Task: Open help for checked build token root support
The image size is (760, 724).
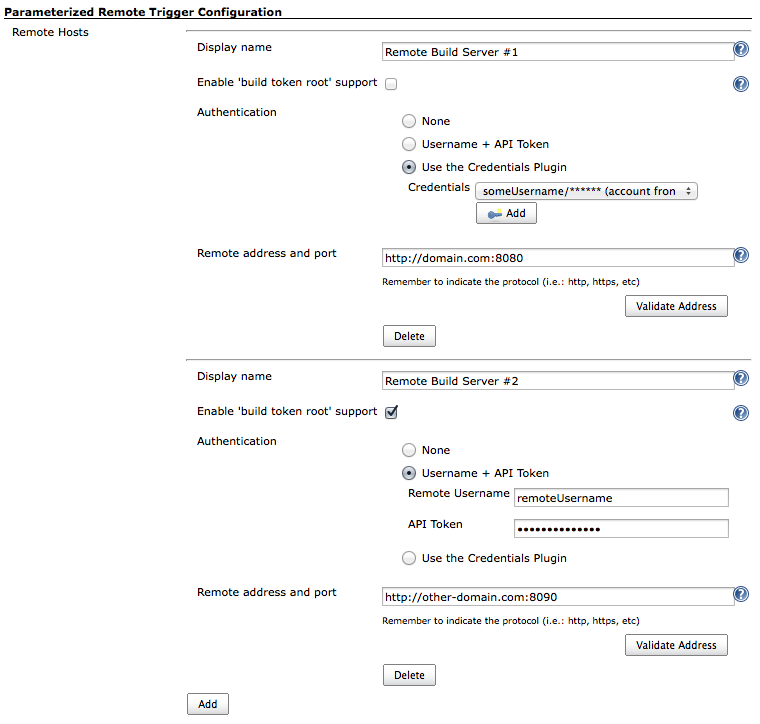Action: 741,413
